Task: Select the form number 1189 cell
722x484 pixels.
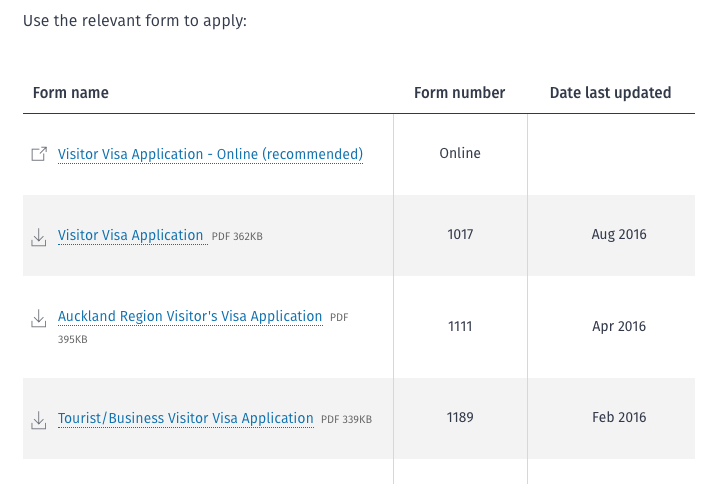Action: [x=460, y=418]
